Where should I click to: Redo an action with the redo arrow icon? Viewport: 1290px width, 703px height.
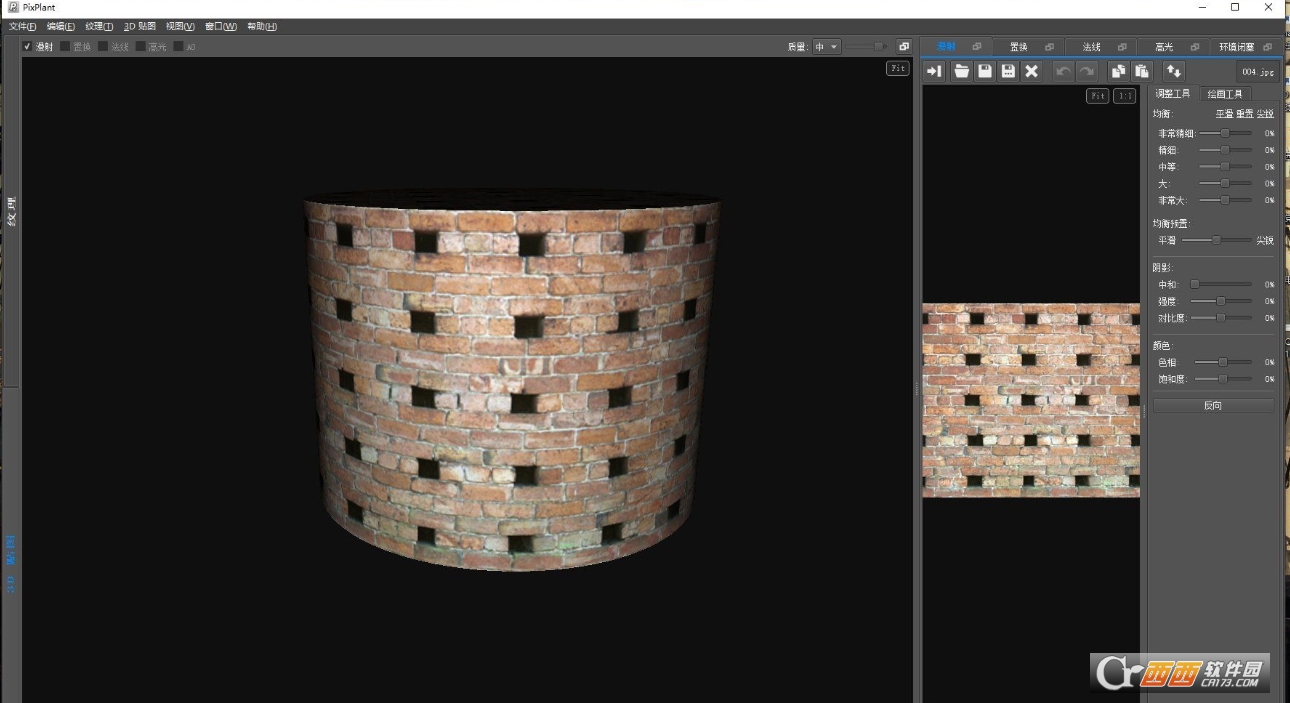click(1086, 71)
